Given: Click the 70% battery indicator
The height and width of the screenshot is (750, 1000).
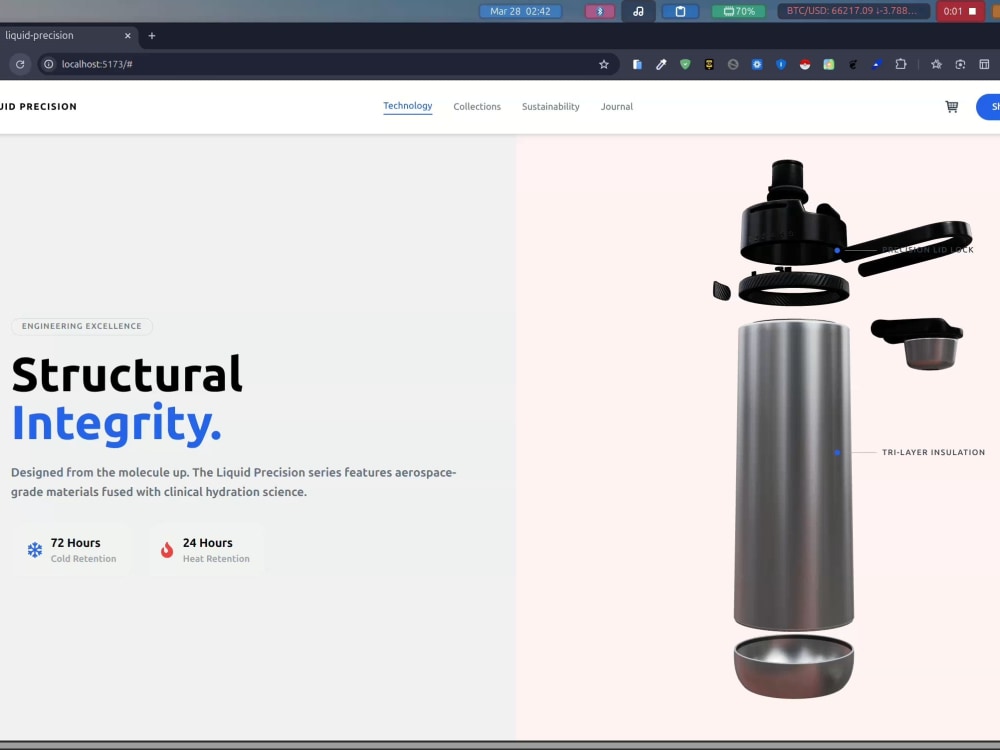Looking at the screenshot, I should [739, 11].
